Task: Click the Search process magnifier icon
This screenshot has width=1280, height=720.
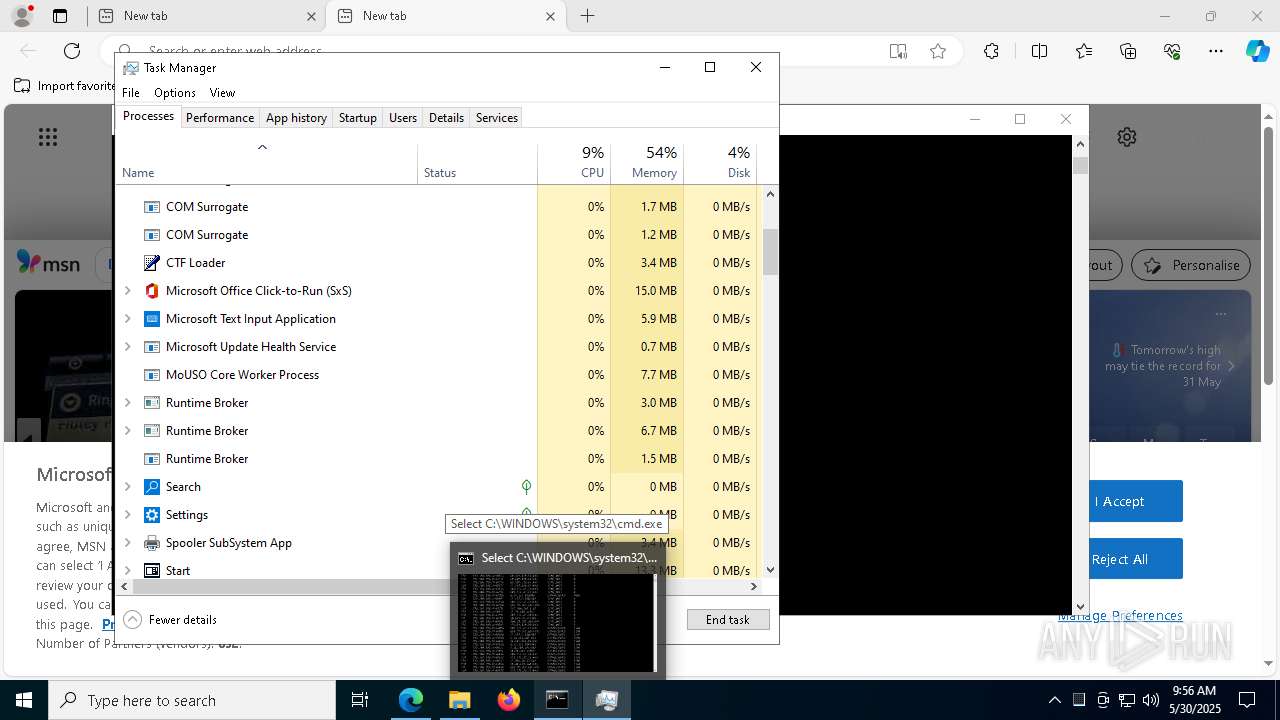Action: tap(152, 487)
